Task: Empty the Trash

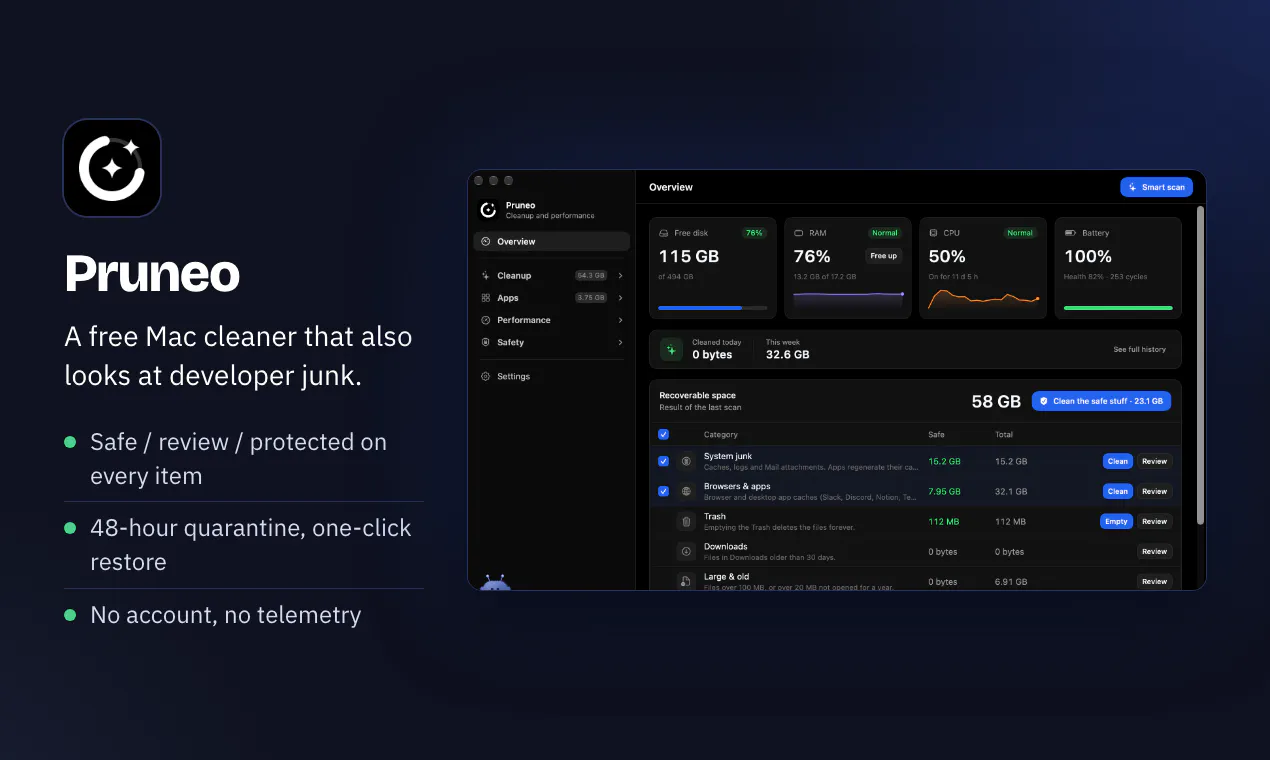Action: click(x=1117, y=522)
